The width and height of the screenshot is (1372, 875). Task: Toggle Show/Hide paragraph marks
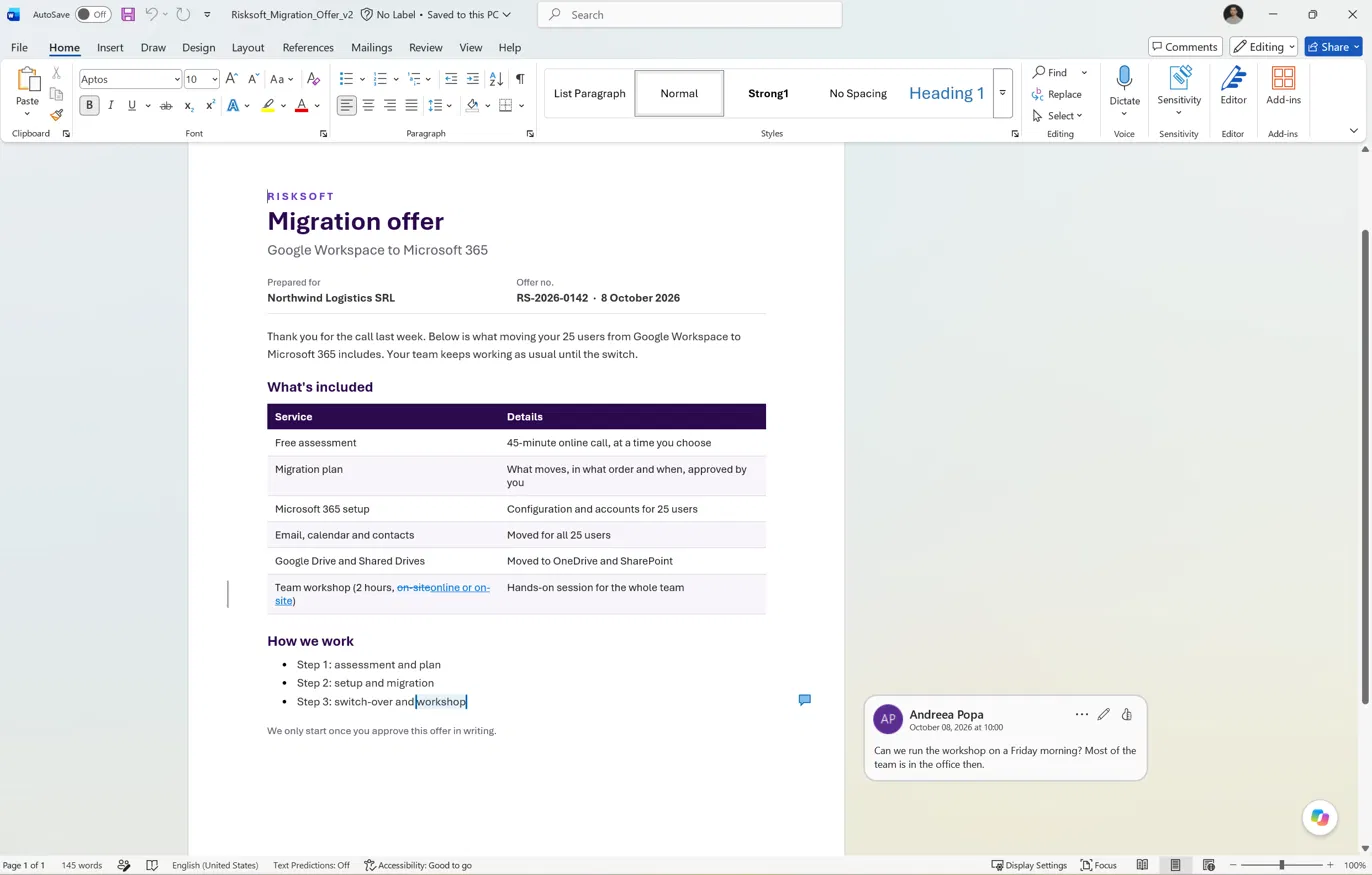[x=520, y=79]
